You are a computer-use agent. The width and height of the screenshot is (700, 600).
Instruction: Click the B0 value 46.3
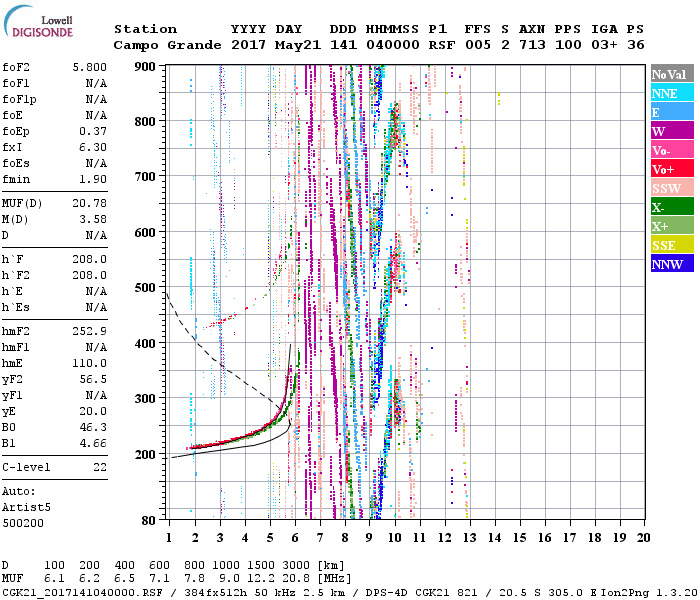pyautogui.click(x=93, y=428)
